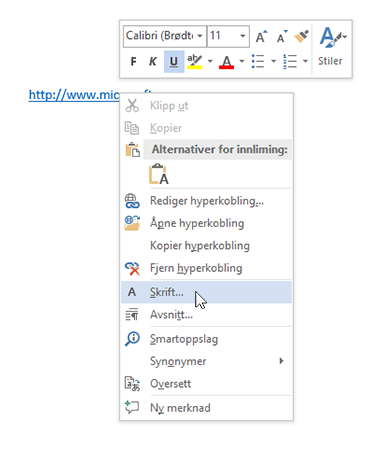The height and width of the screenshot is (454, 376).
Task: Open font color dropdown arrow
Action: coord(242,61)
